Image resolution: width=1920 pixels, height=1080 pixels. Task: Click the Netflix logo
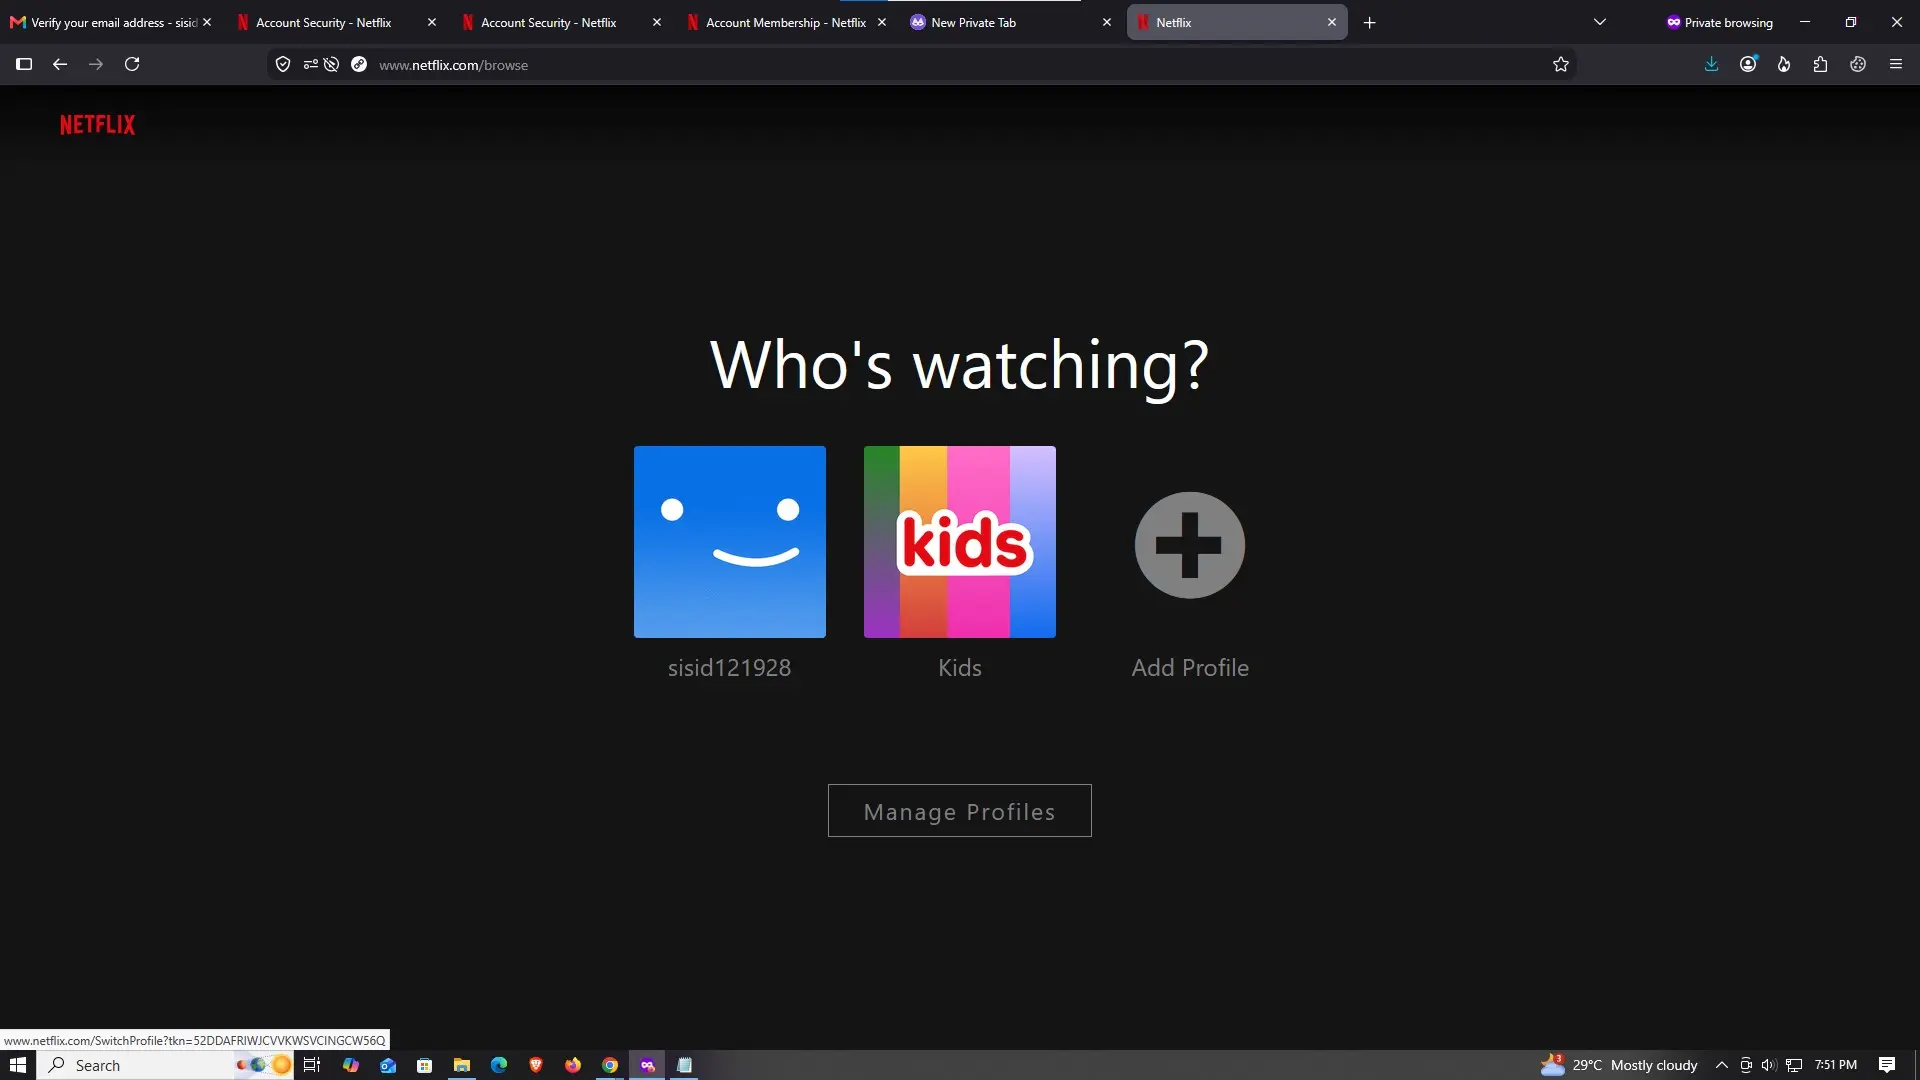click(x=97, y=125)
